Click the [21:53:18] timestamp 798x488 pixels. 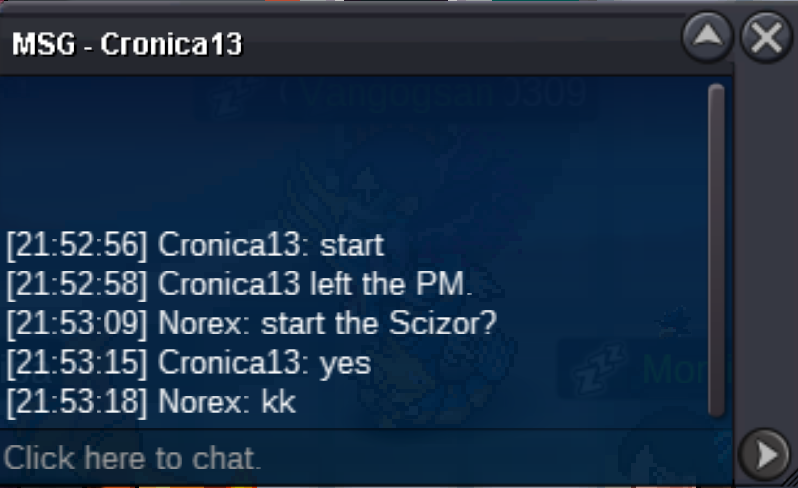[x=77, y=402]
